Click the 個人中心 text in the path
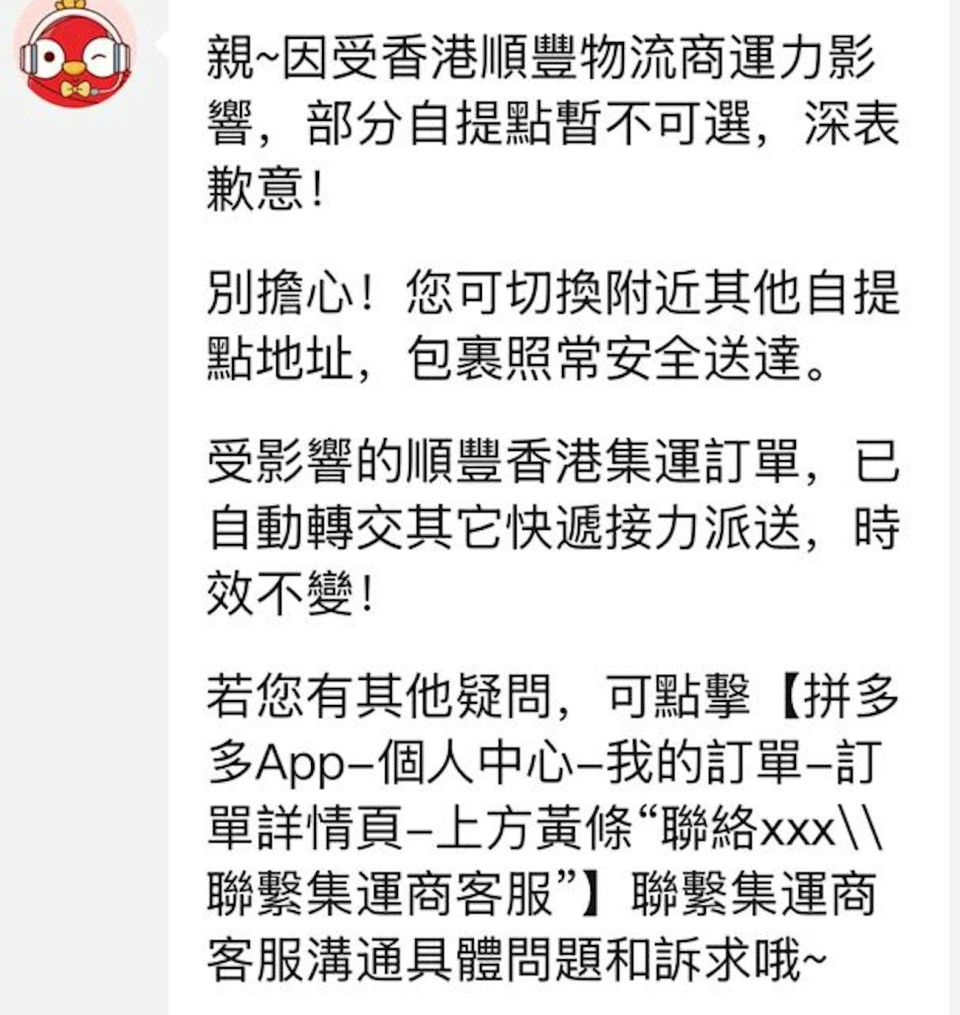960x1015 pixels. [476, 764]
